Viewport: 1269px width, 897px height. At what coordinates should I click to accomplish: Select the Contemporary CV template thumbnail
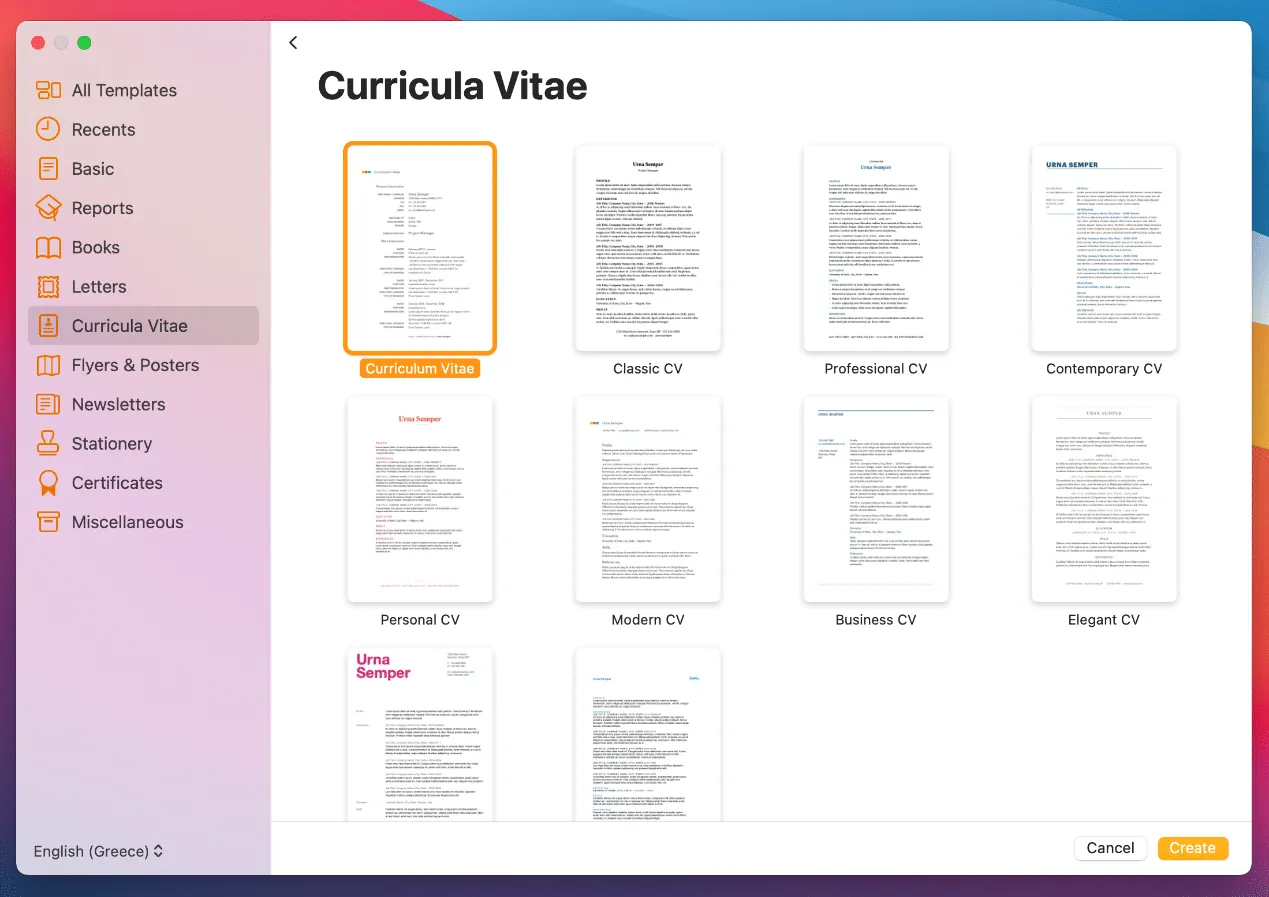(1104, 248)
